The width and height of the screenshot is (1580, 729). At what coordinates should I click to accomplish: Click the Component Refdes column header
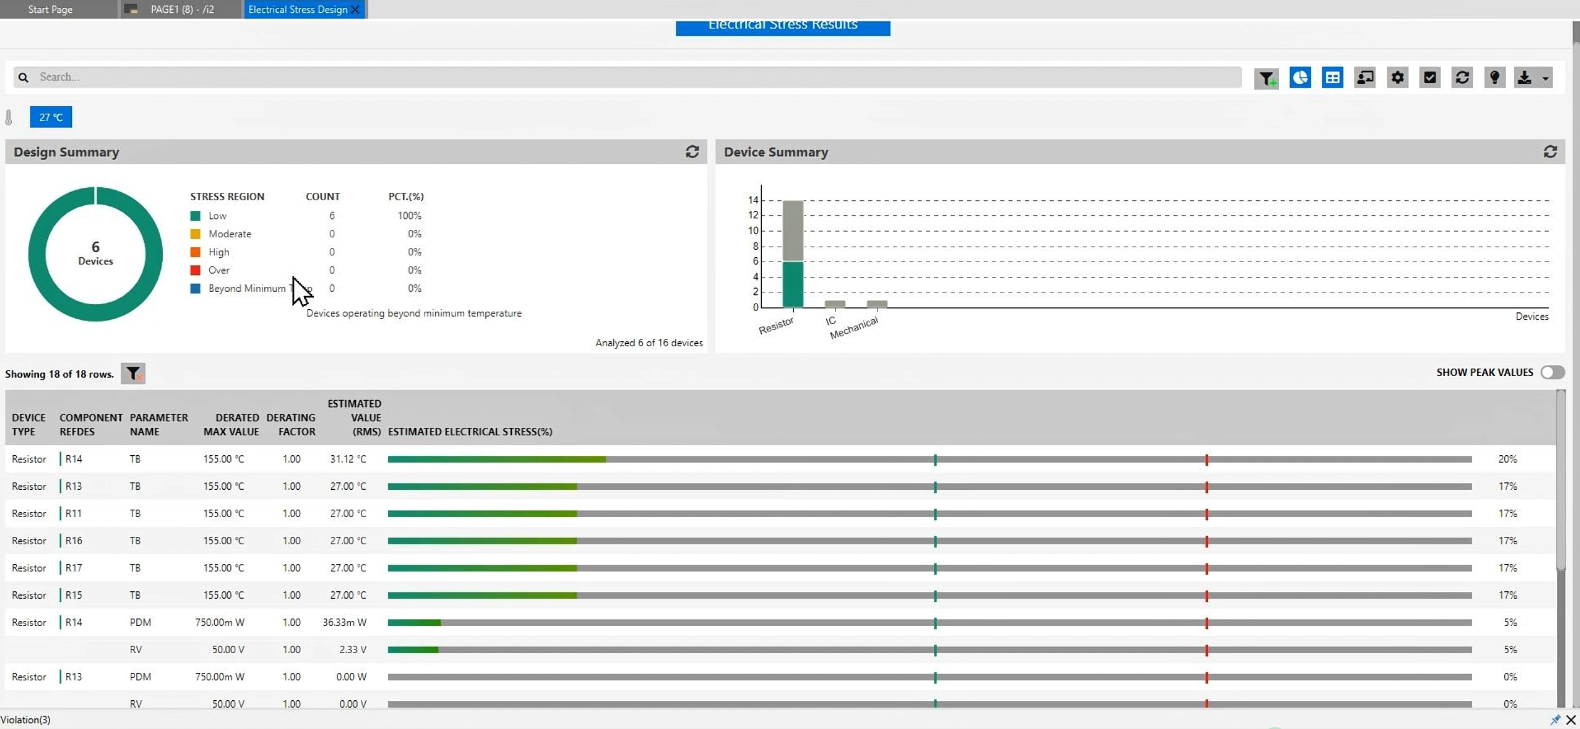(91, 425)
